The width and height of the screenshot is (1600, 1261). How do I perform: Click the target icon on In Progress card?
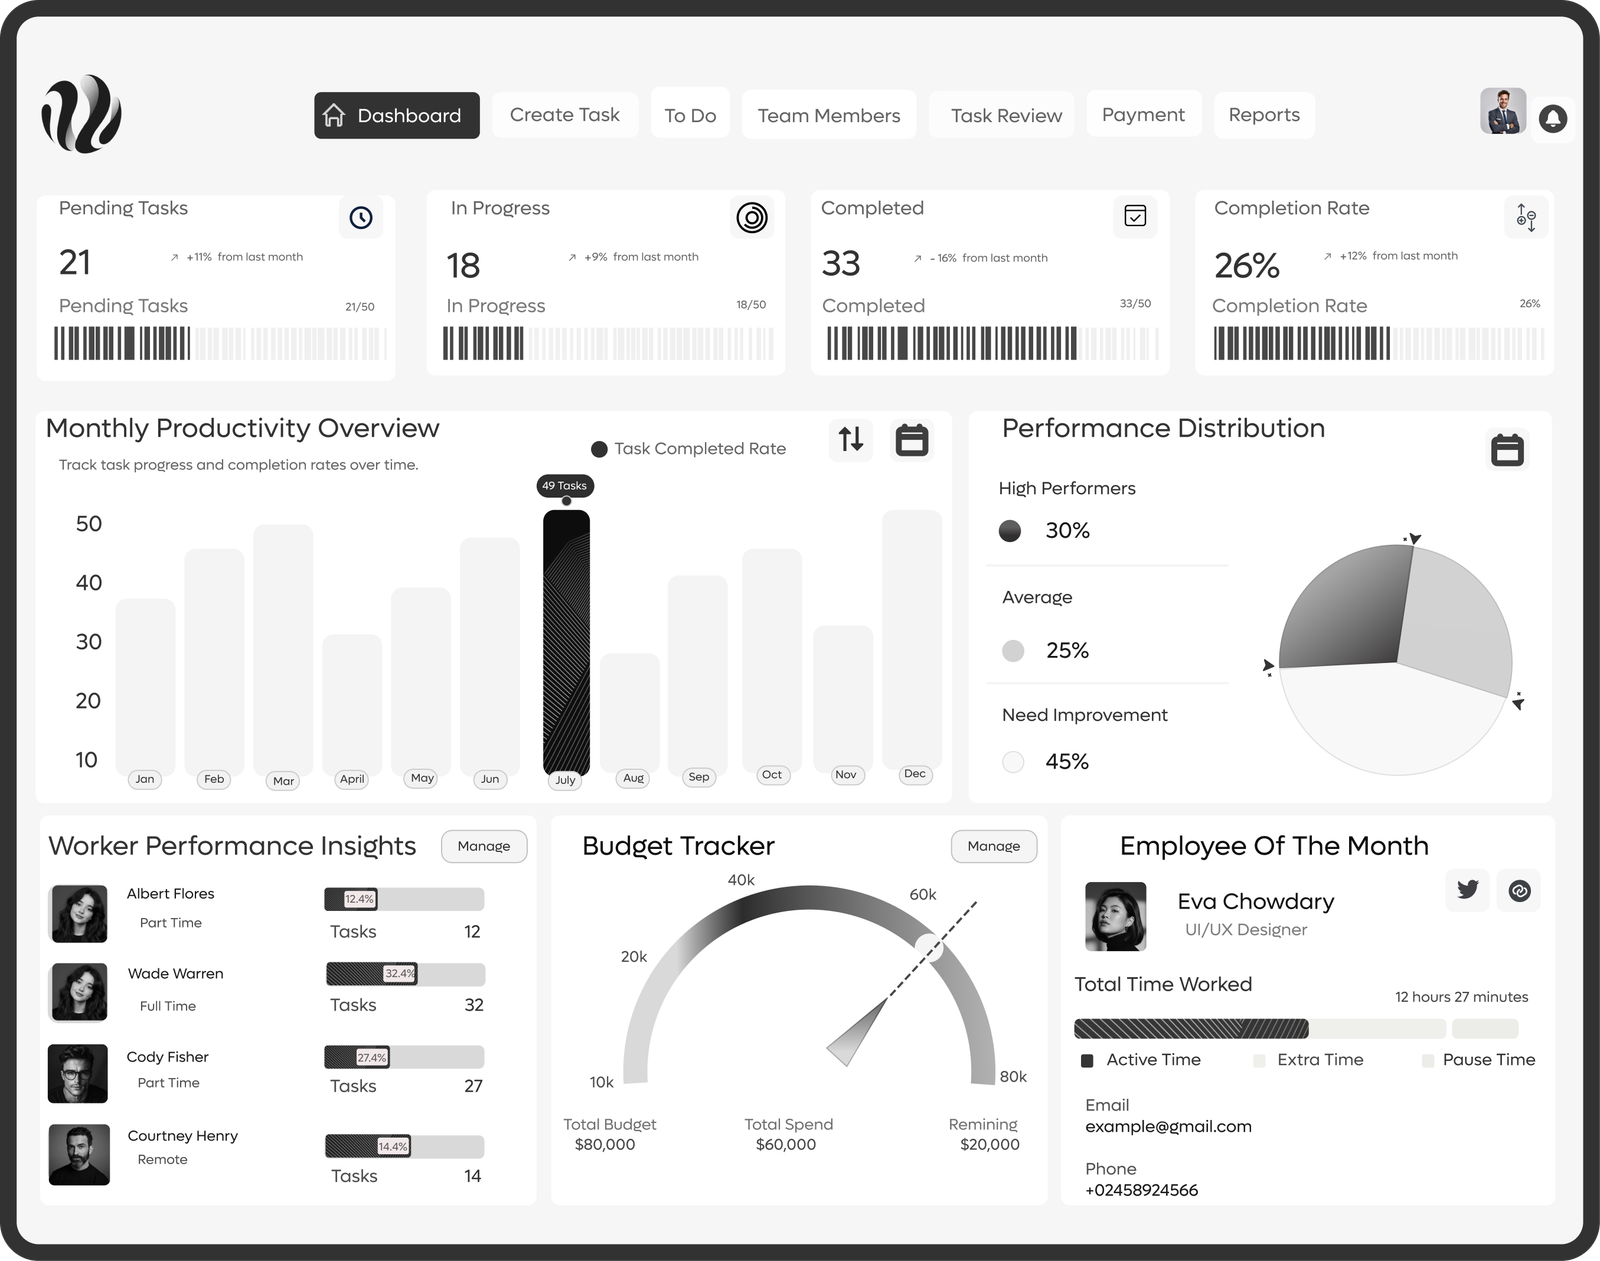(752, 217)
